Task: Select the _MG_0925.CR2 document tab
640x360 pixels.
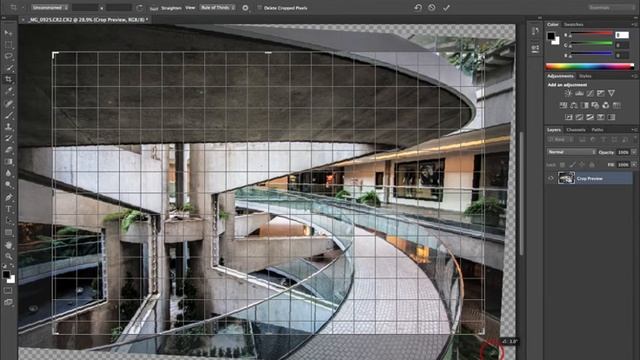Action: click(x=88, y=19)
